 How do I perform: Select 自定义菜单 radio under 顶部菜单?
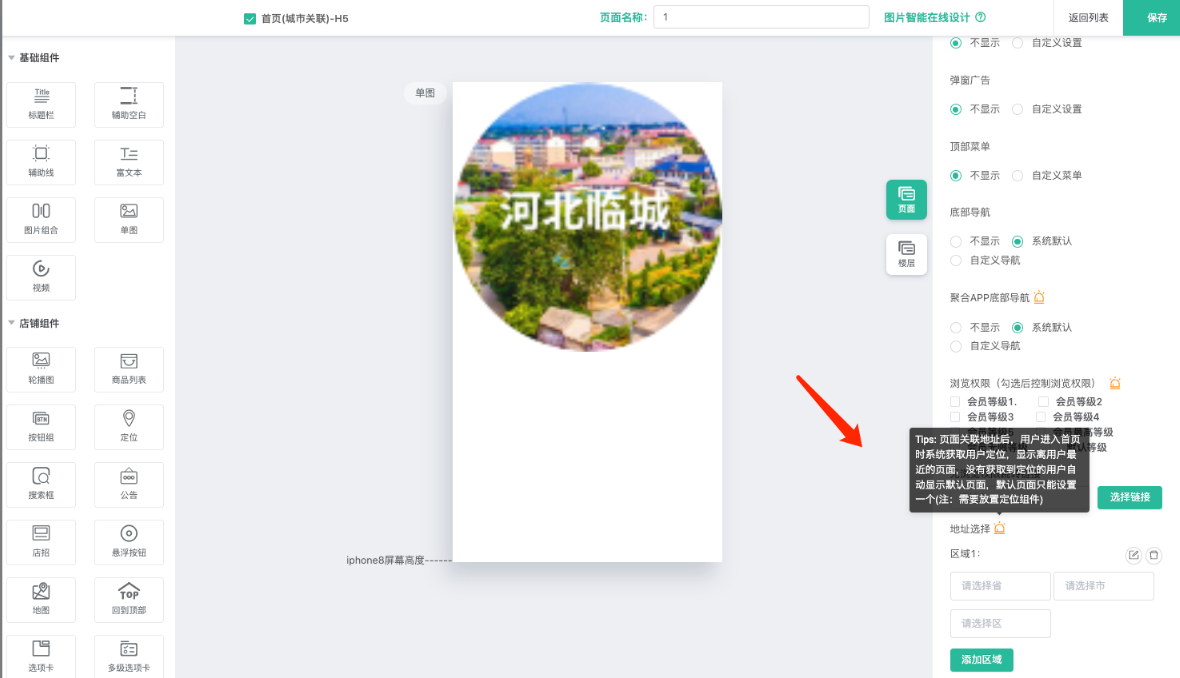(x=1018, y=176)
